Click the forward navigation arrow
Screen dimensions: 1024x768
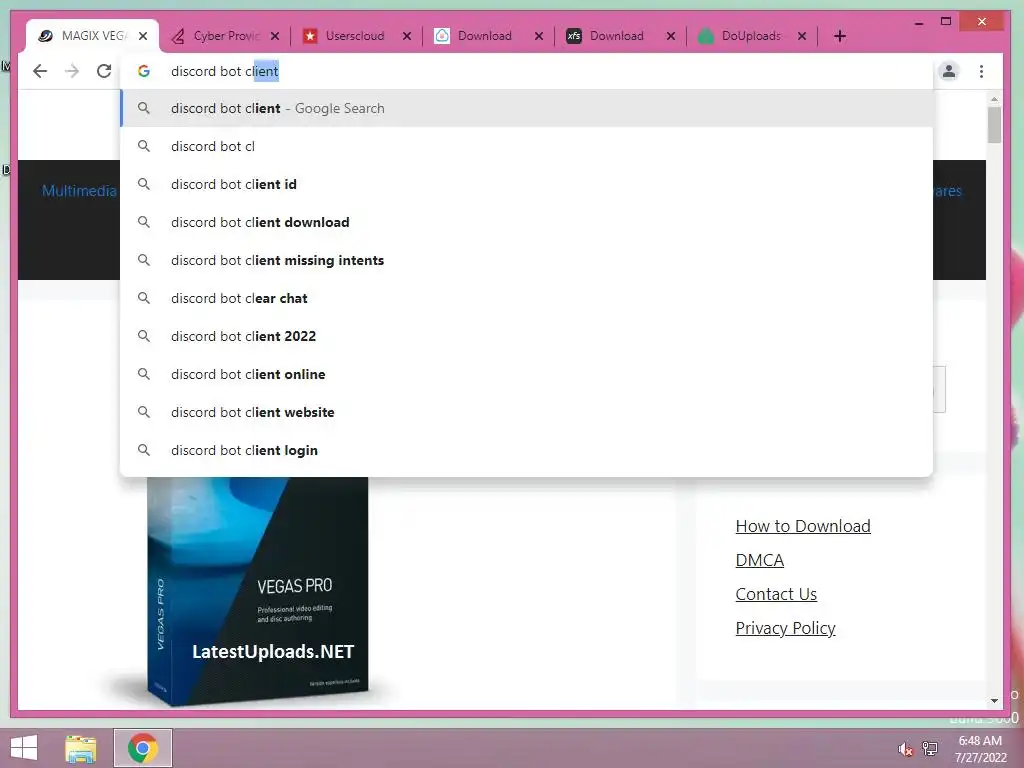click(x=72, y=71)
